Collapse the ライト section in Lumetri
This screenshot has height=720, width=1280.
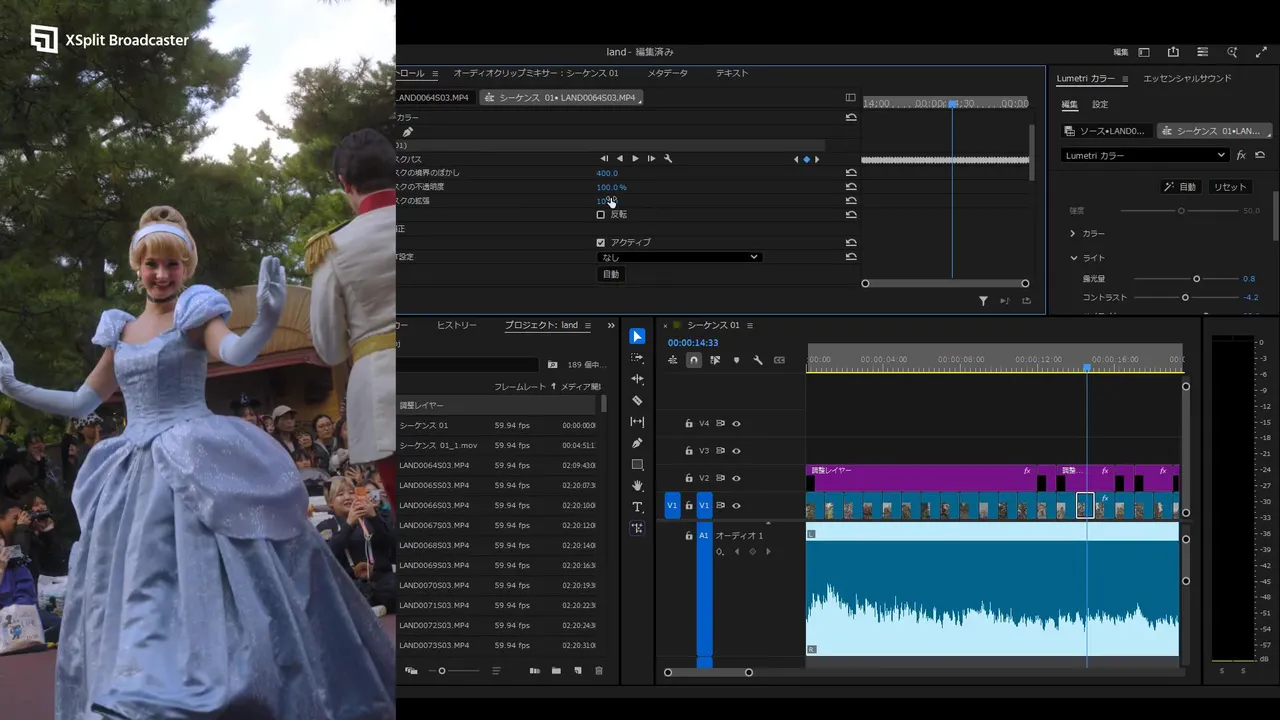pos(1073,258)
